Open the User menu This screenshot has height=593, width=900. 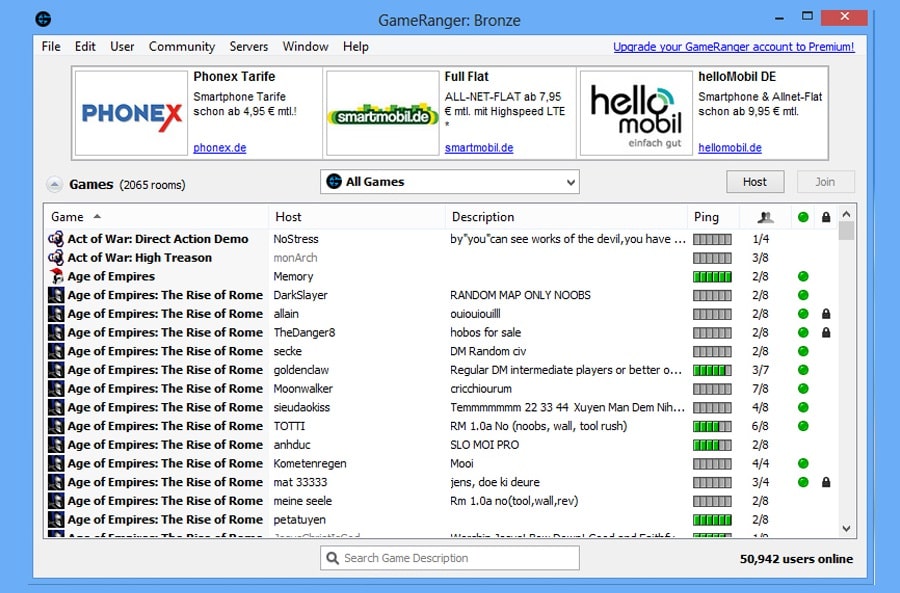122,46
